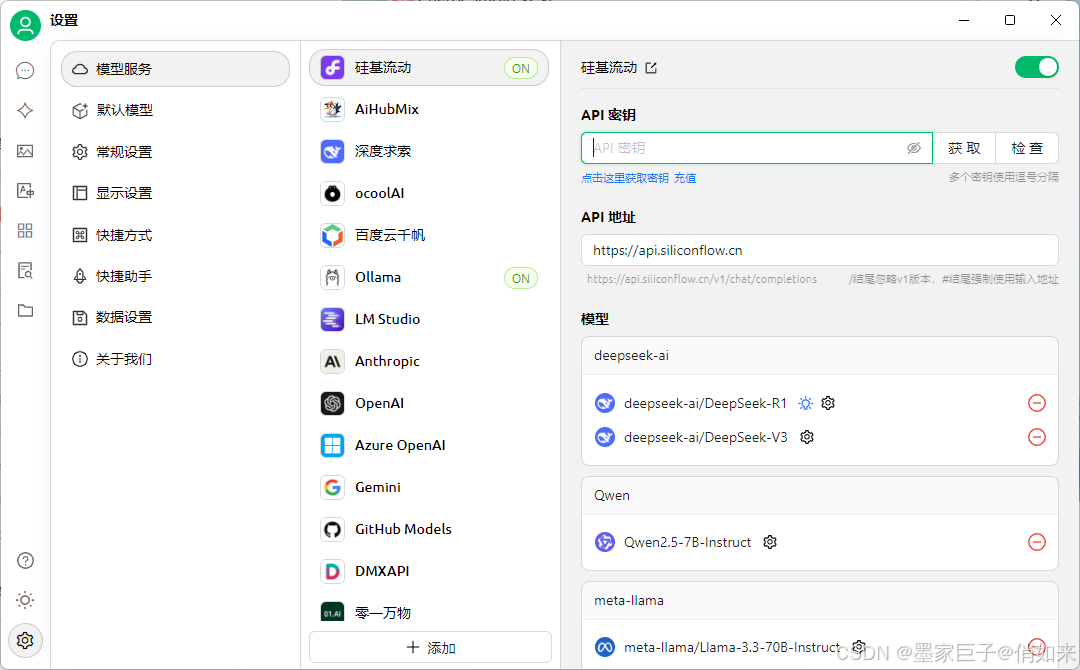The image size is (1080, 670).
Task: Click the 充值 link
Action: 685,178
